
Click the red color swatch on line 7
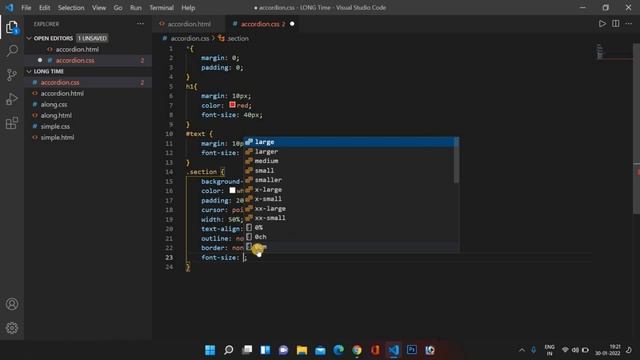tap(232, 105)
